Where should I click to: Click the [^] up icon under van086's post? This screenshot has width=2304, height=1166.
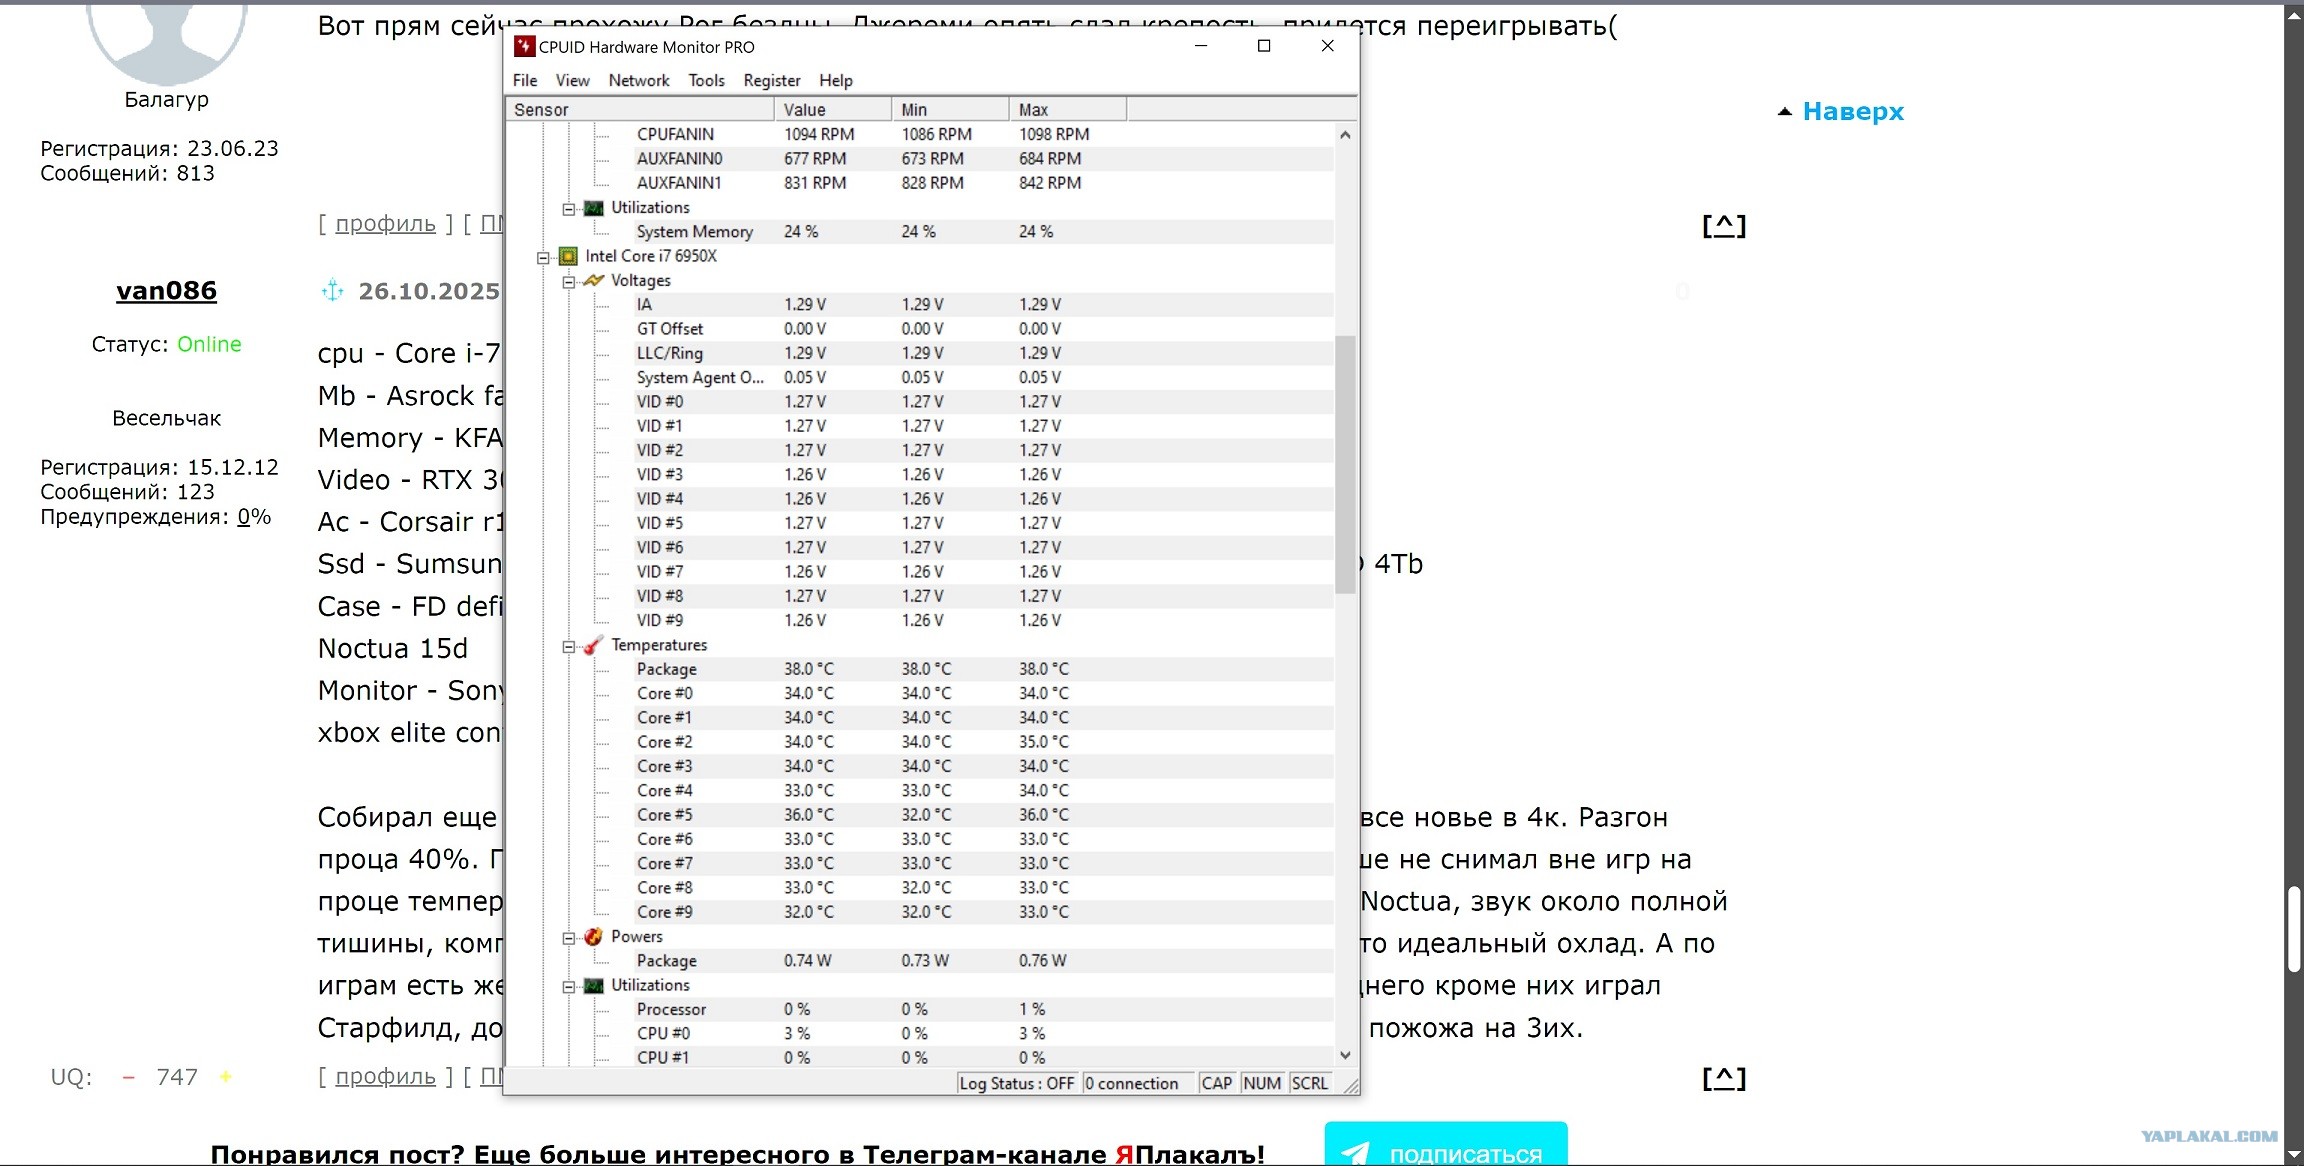pyautogui.click(x=1724, y=1078)
